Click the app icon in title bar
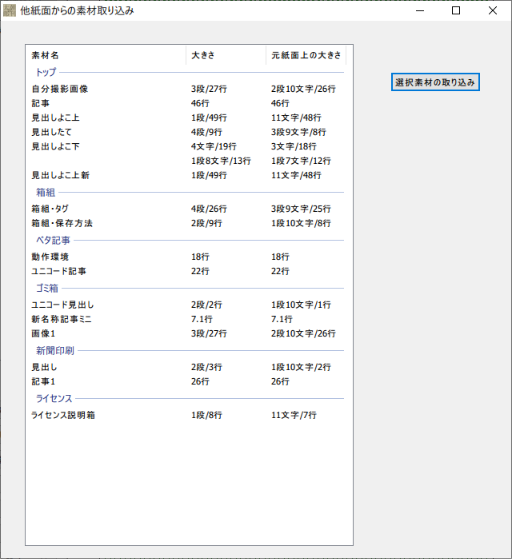Image resolution: width=512 pixels, height=559 pixels. coord(9,11)
